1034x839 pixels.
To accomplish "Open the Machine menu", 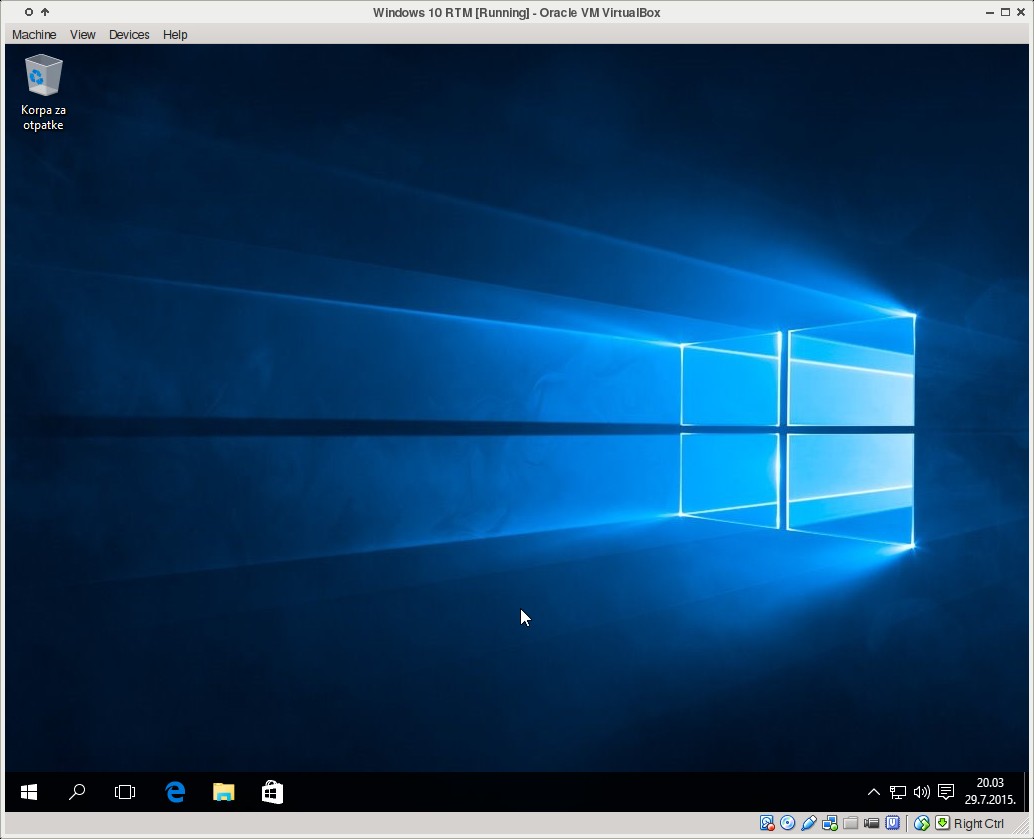I will click(34, 34).
